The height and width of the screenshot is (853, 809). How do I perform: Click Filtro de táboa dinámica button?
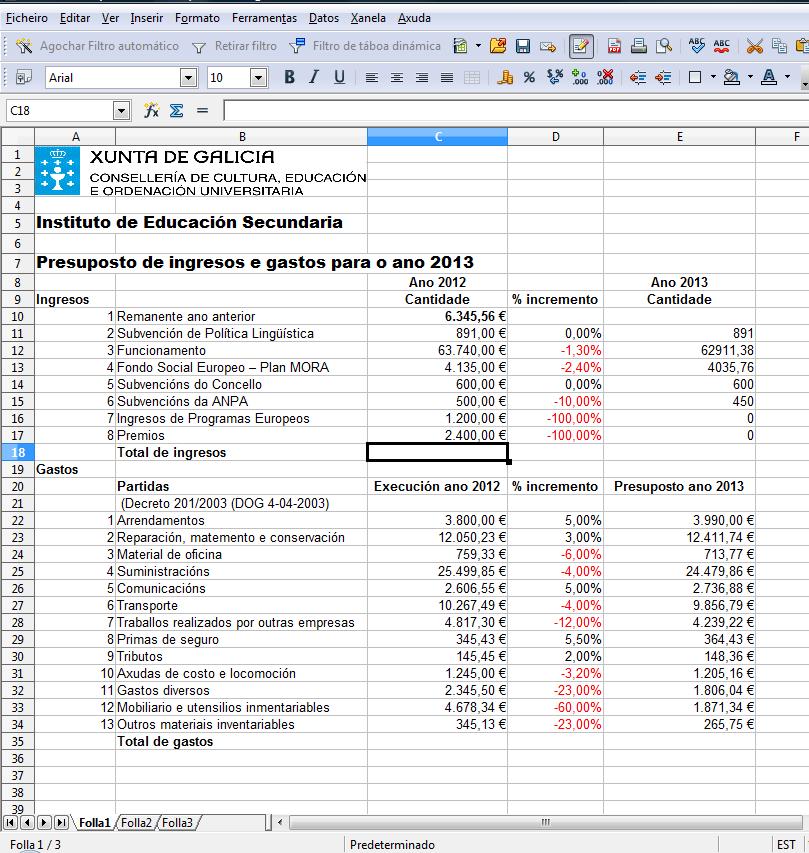[x=365, y=46]
